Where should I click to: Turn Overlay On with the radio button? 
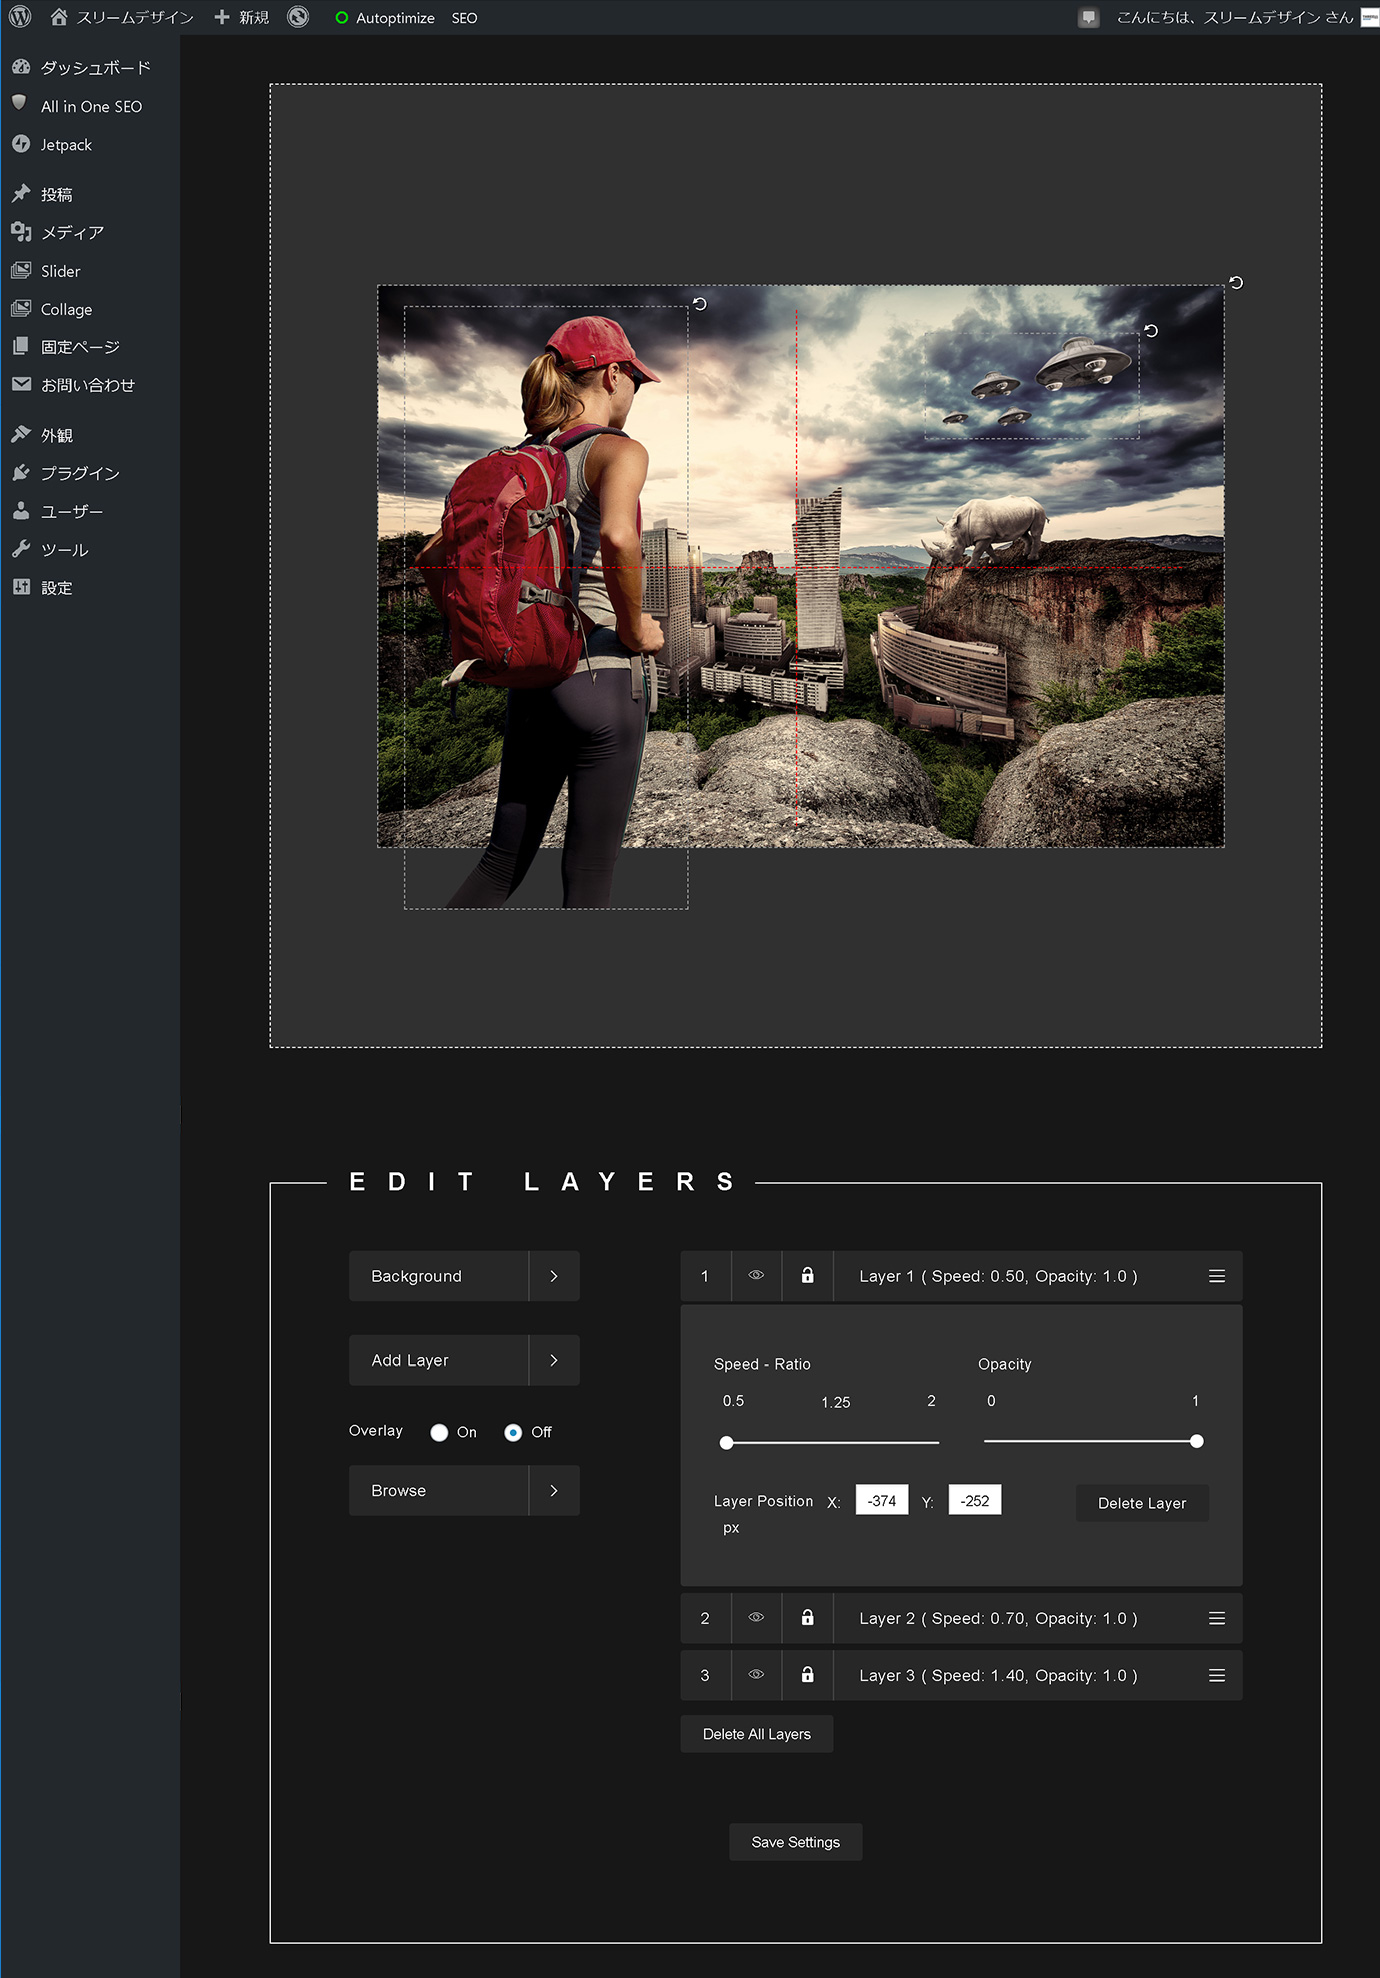click(x=439, y=1432)
